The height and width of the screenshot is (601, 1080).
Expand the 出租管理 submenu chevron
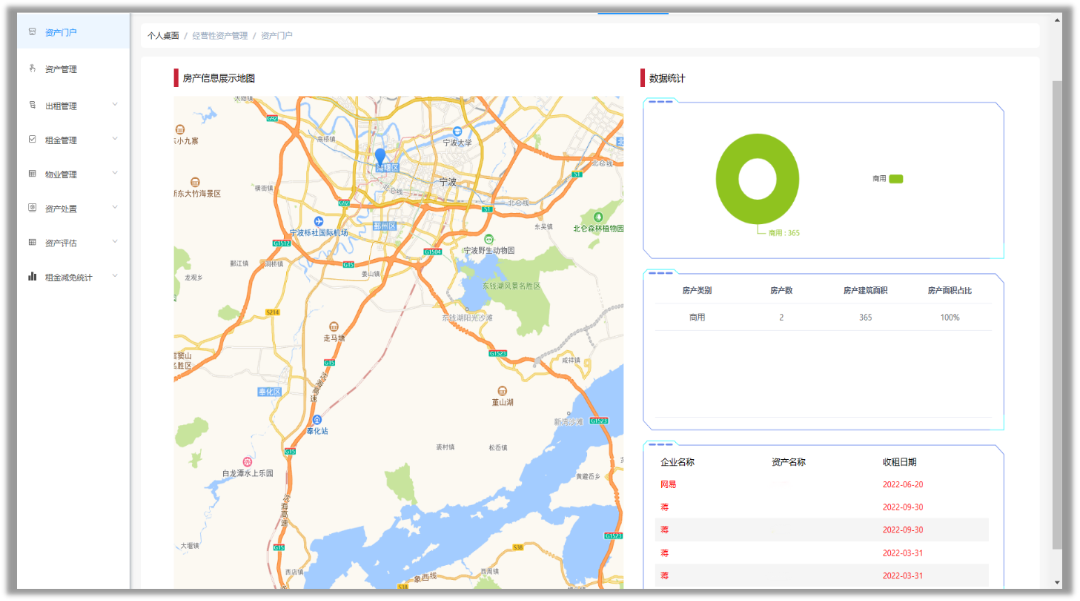[x=115, y=104]
